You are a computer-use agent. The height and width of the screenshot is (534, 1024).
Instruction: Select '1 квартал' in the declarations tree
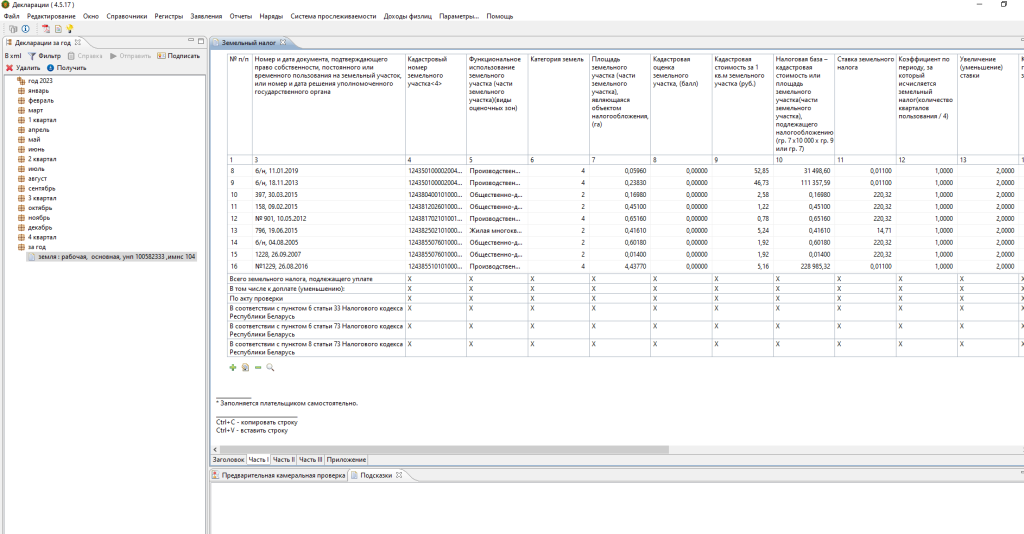pyautogui.click(x=41, y=120)
